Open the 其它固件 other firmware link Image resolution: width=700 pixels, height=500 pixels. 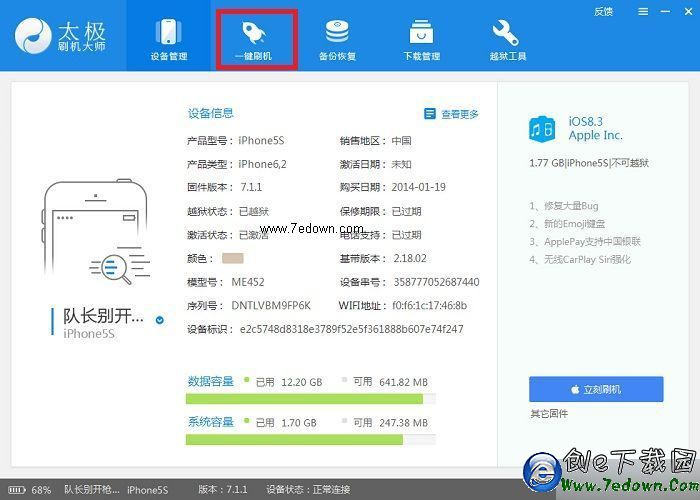click(x=549, y=414)
